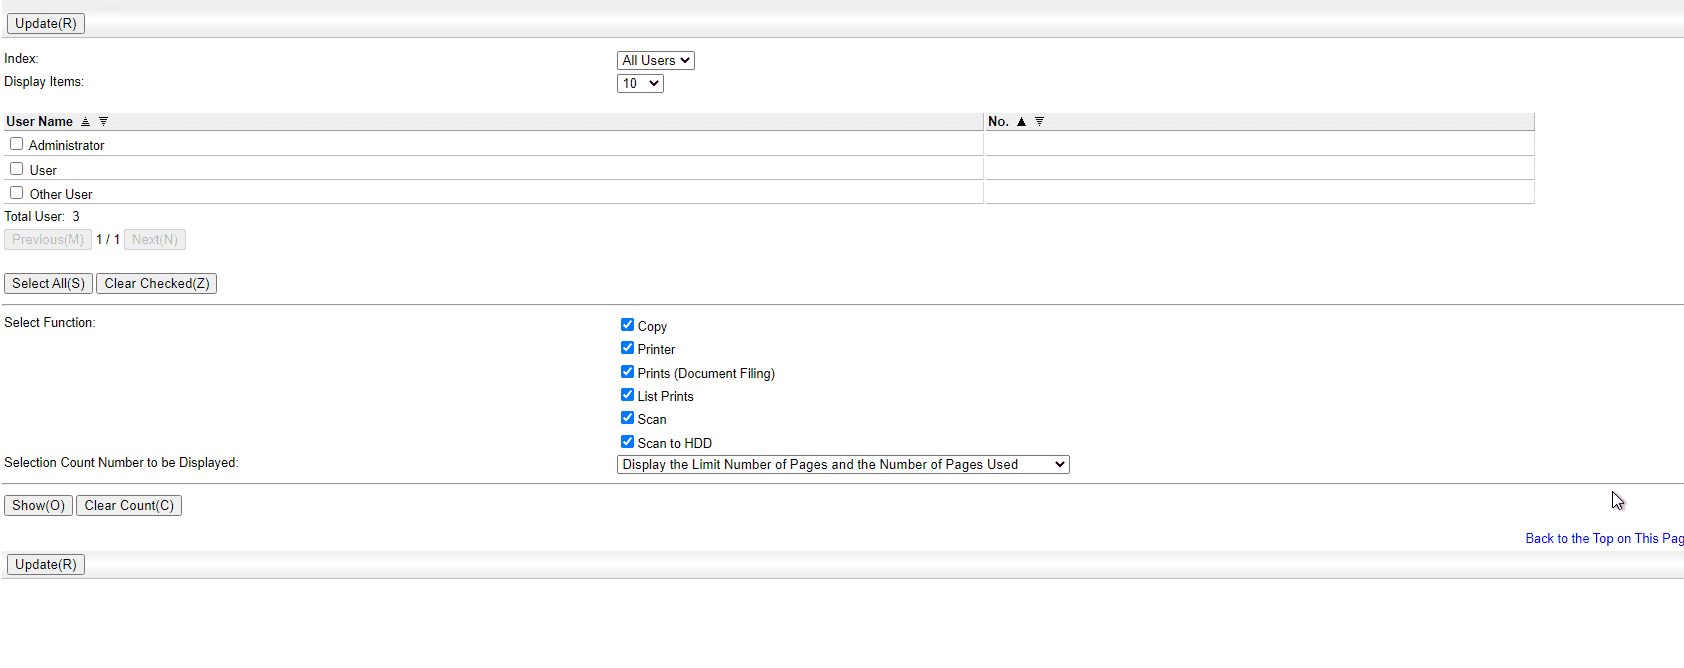Sort No. column descending
Viewport: 1684px width, 668px height.
pyautogui.click(x=1039, y=122)
